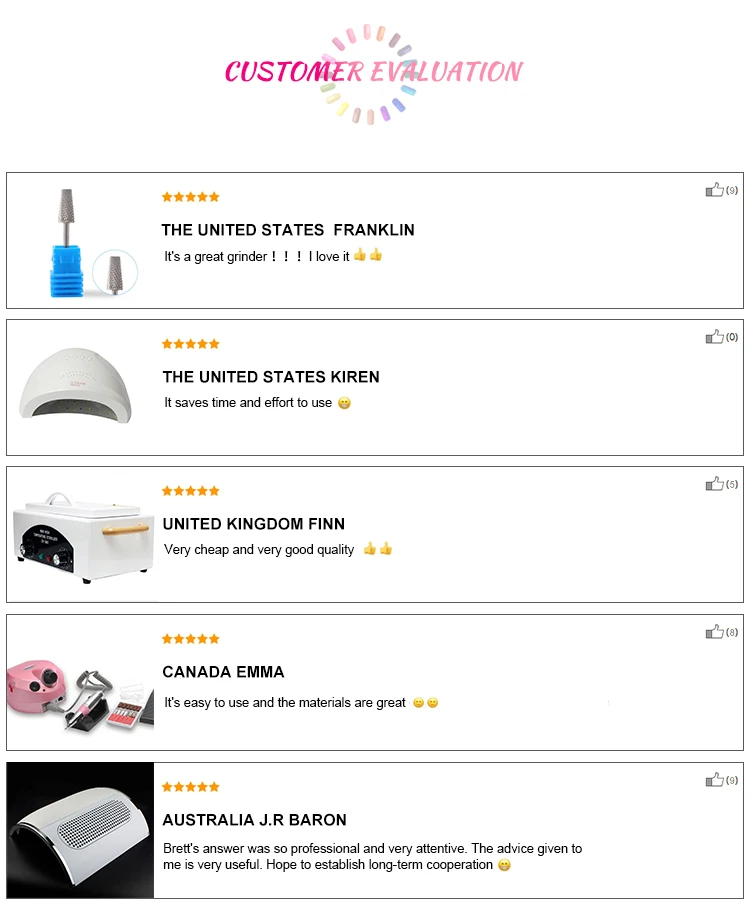Click star rating on Emma's review
Image resolution: width=750 pixels, height=907 pixels.
(190, 639)
